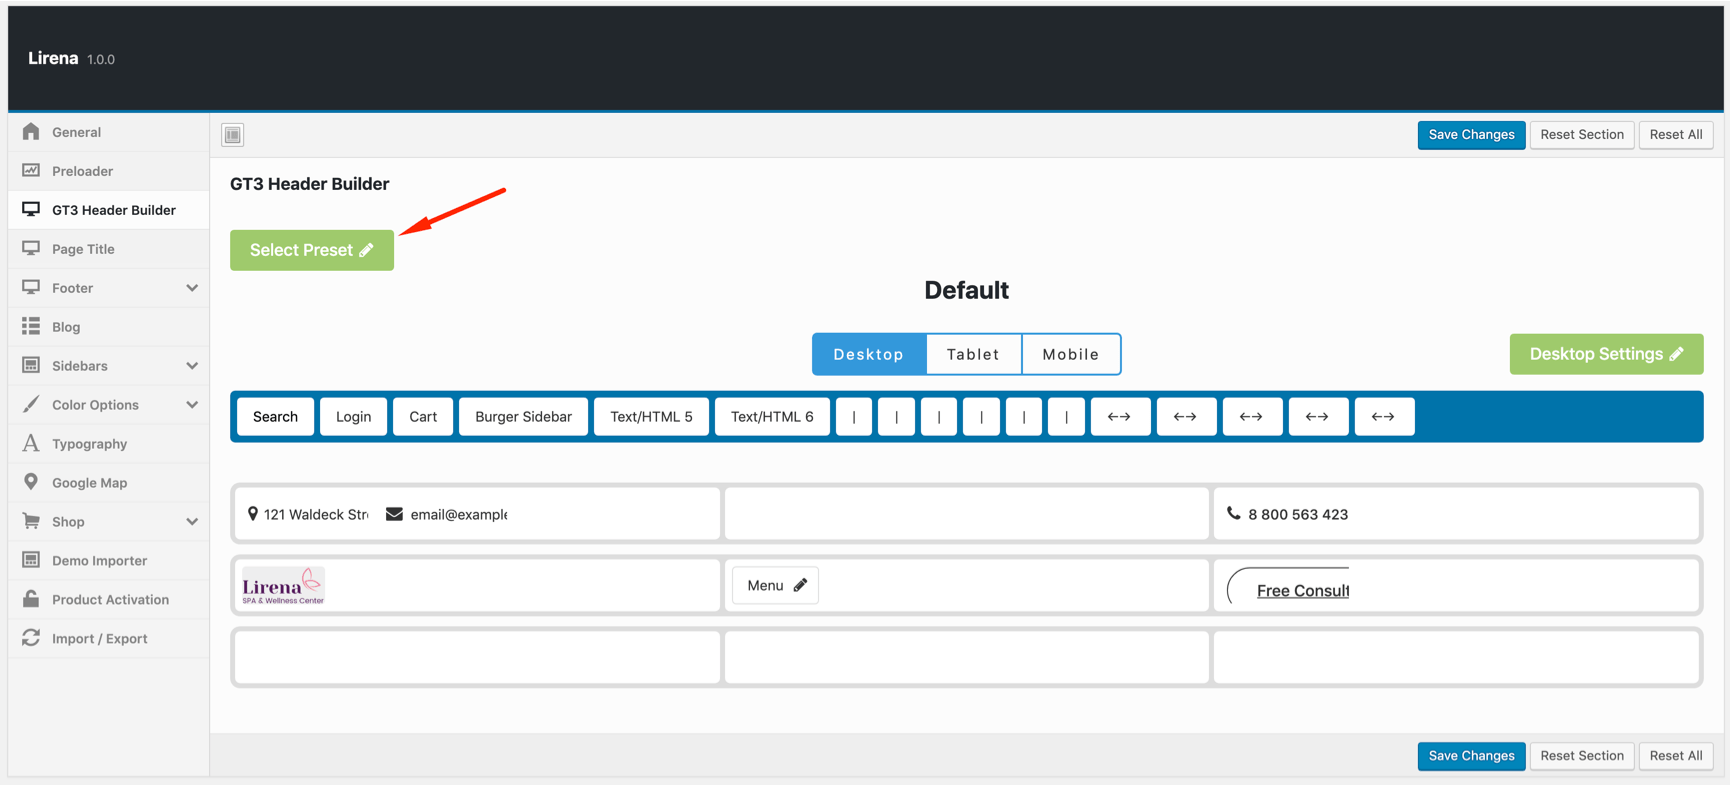Screen dimensions: 1730x785
Task: Expand the Footer submenu chevron
Action: [x=192, y=288]
